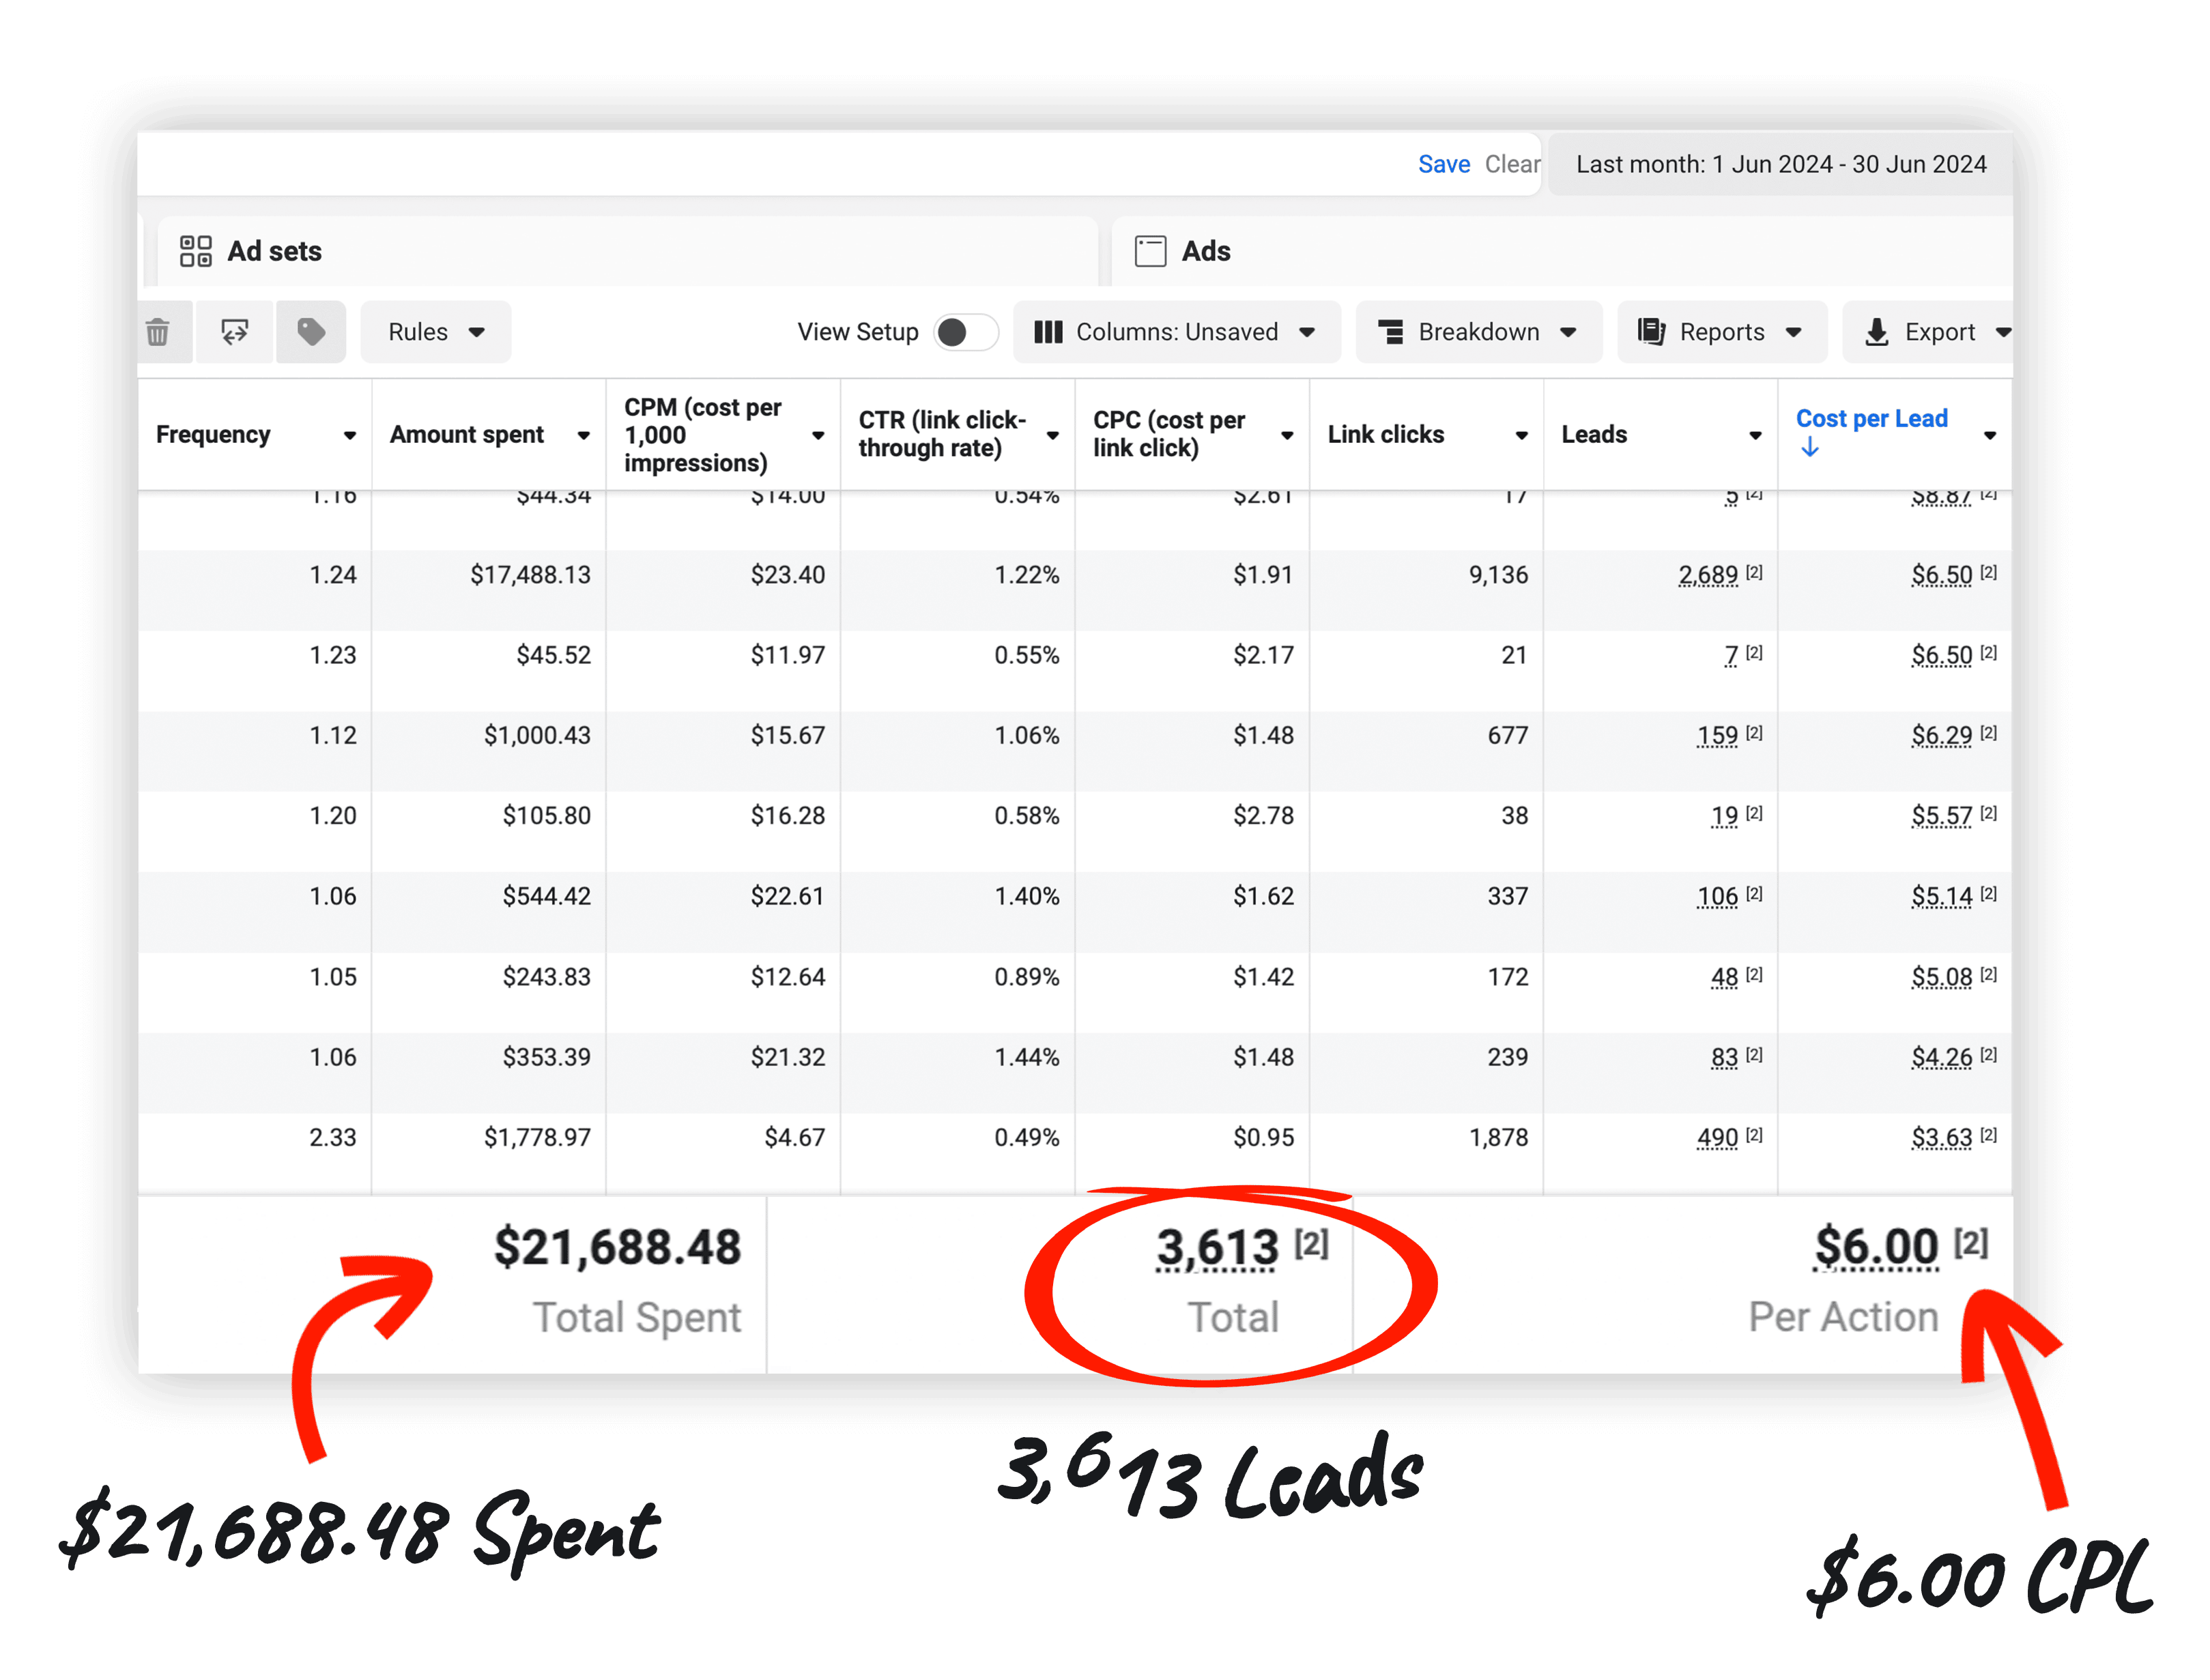Image resolution: width=2210 pixels, height=1680 pixels.
Task: Sort by Cost per Lead header
Action: point(1871,419)
